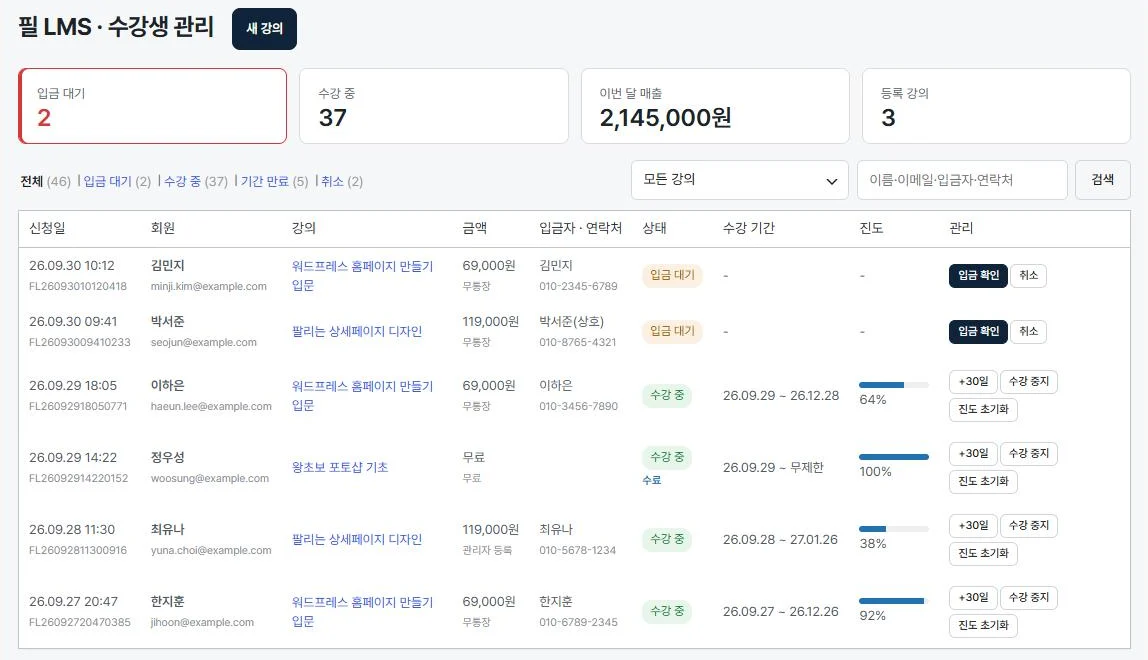
Task: Reset progress for 이하은 with 진도 초기화
Action: (983, 409)
